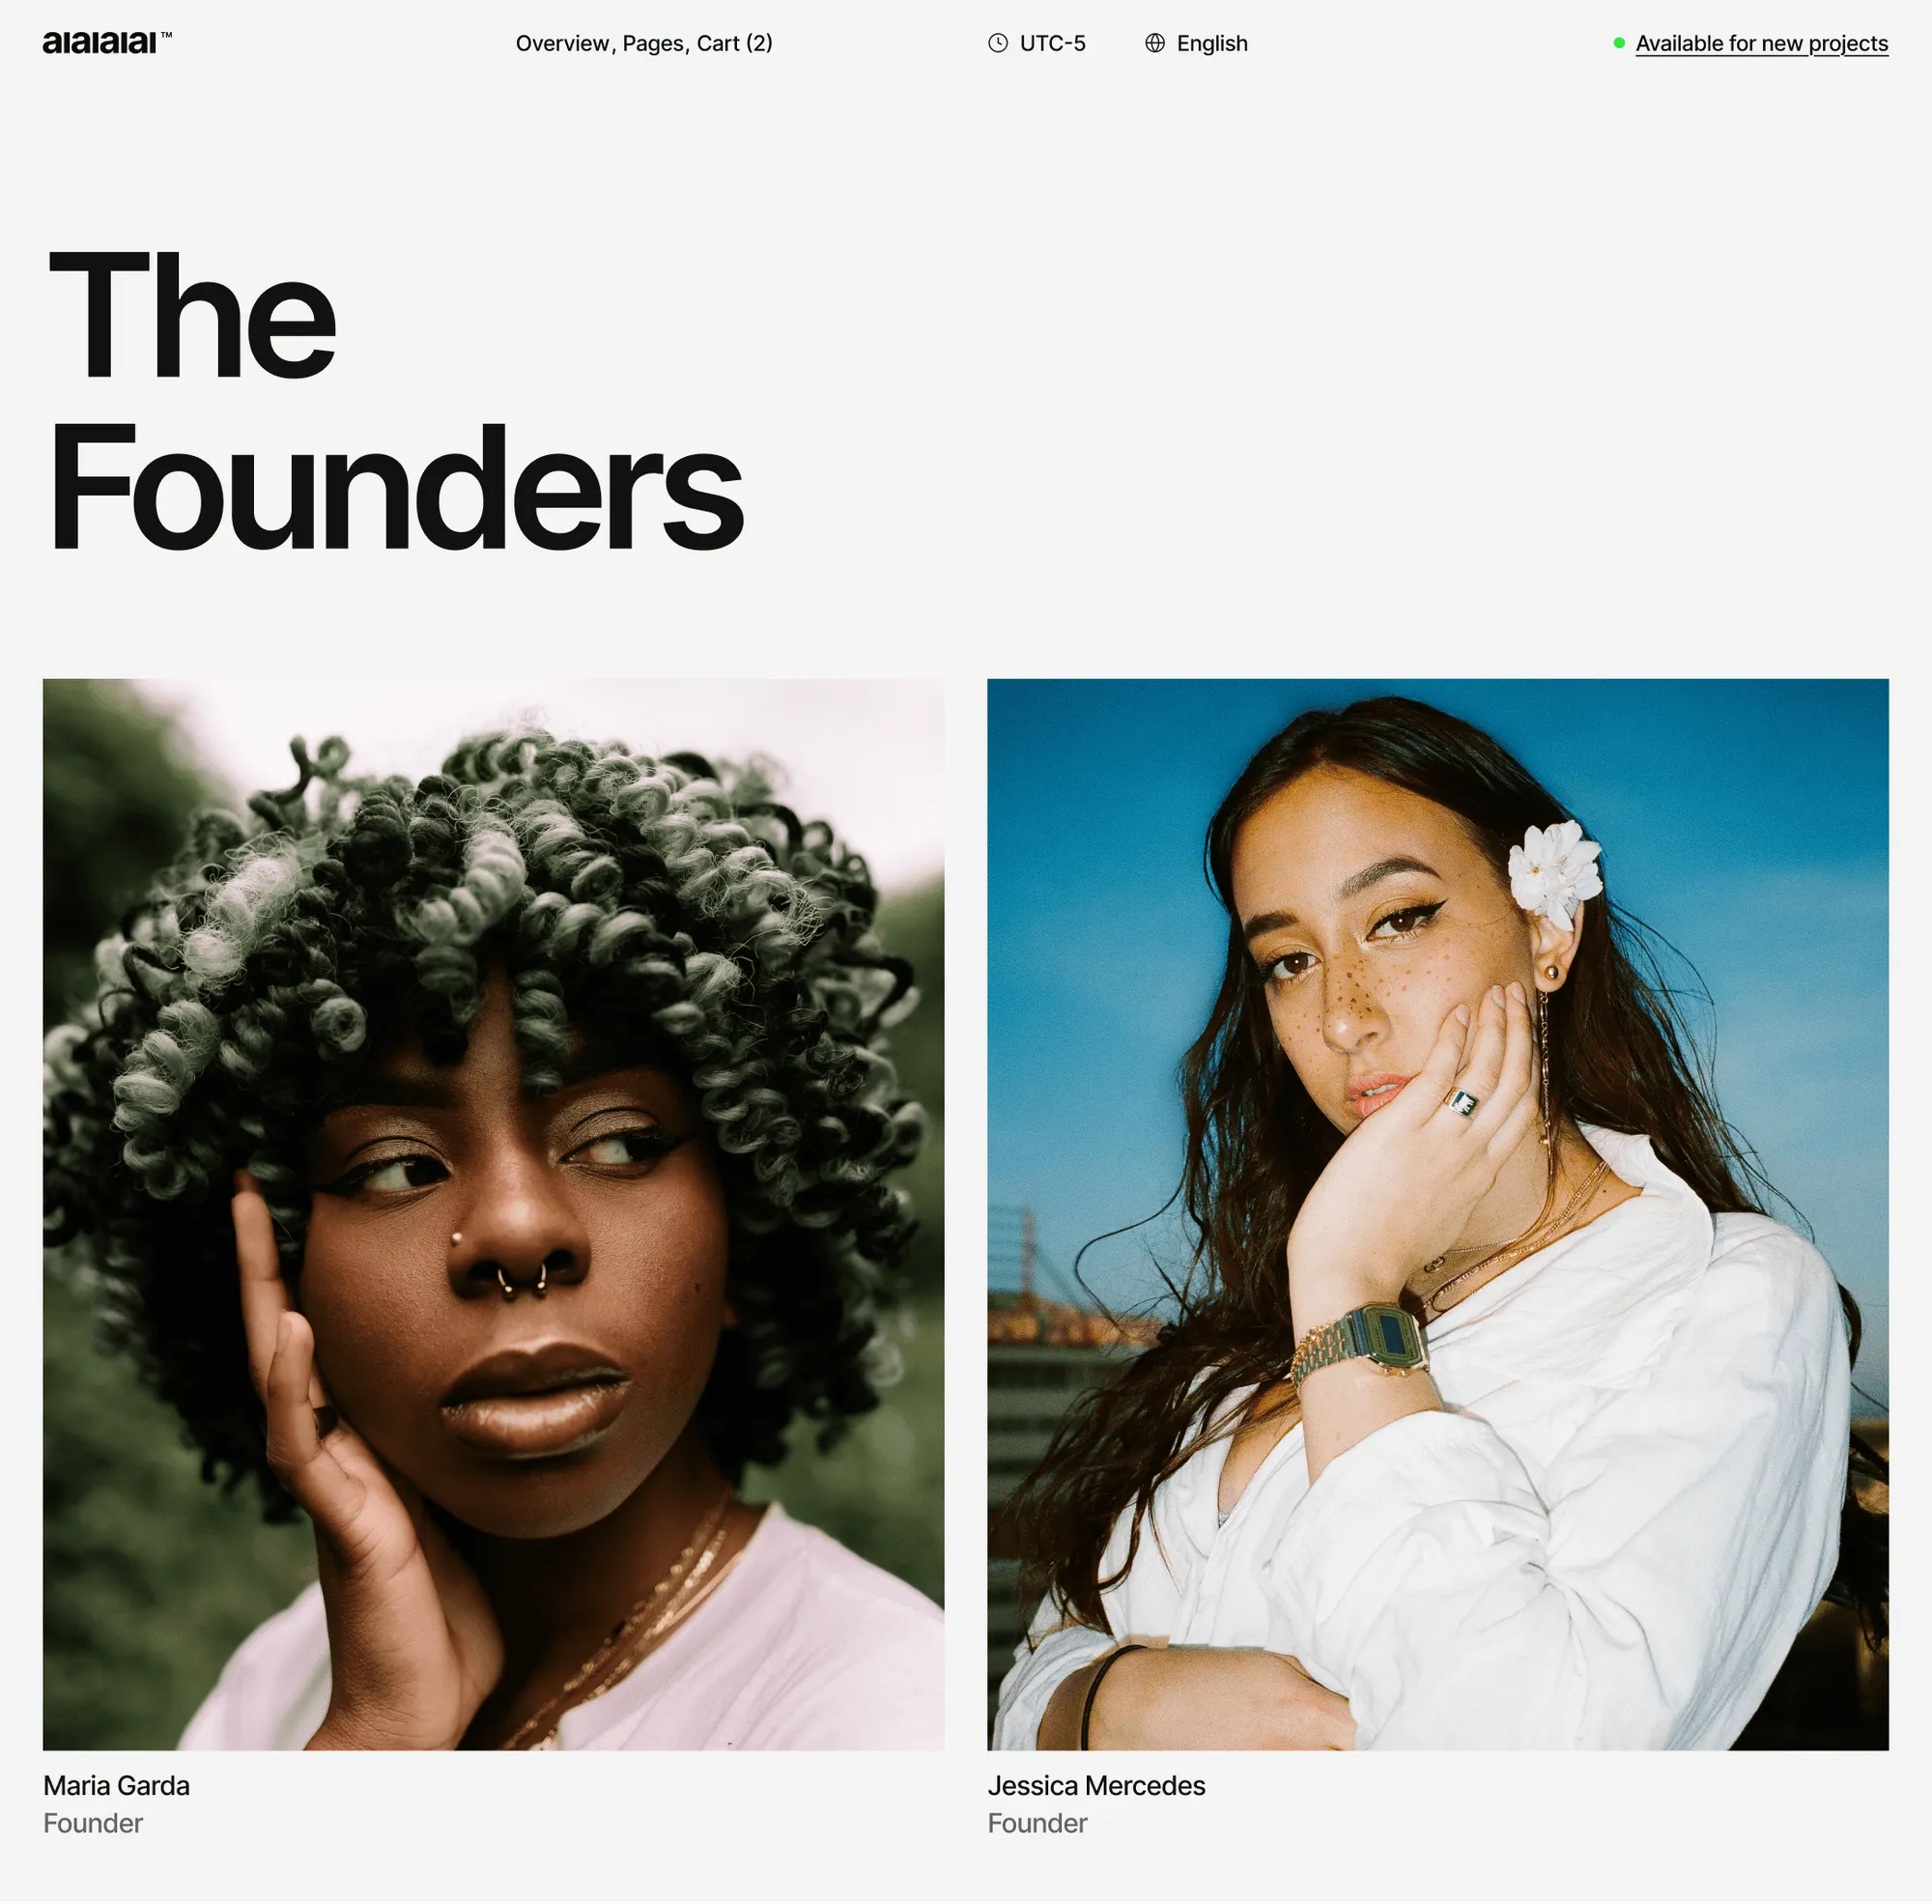Open the Cart (2) navigation item
1932x1904 pixels.
pos(735,43)
